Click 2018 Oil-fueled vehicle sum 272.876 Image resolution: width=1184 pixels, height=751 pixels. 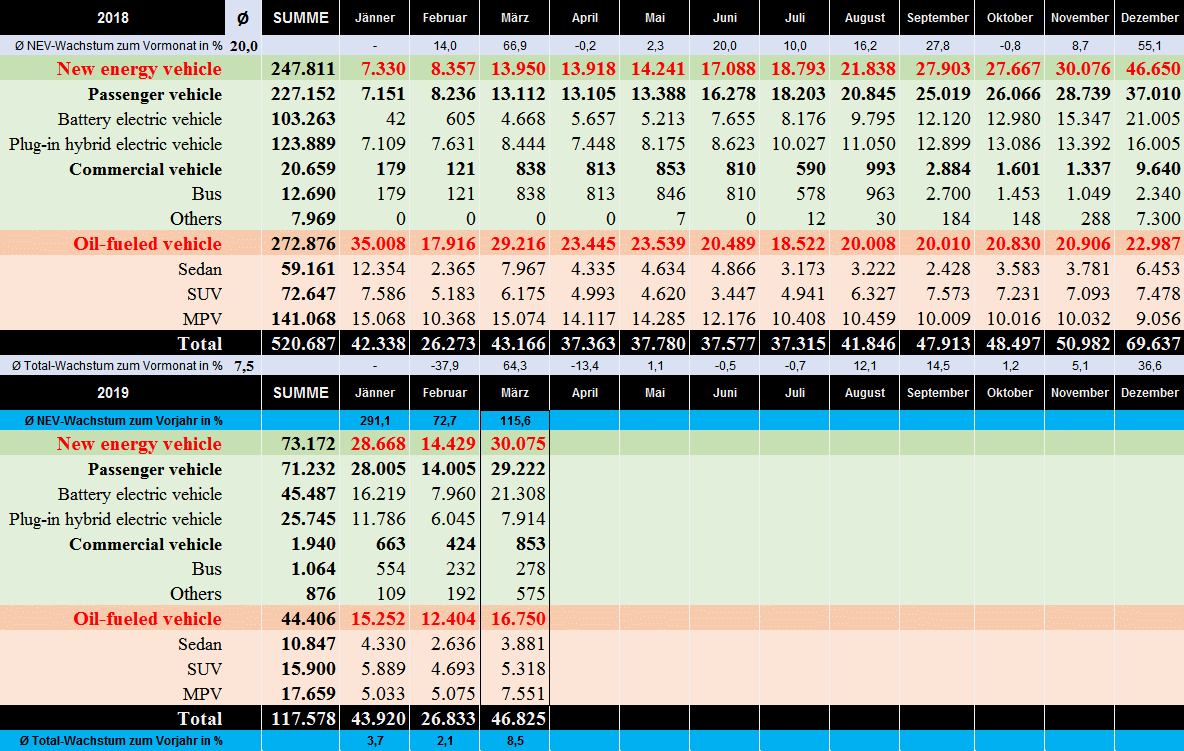[x=301, y=244]
